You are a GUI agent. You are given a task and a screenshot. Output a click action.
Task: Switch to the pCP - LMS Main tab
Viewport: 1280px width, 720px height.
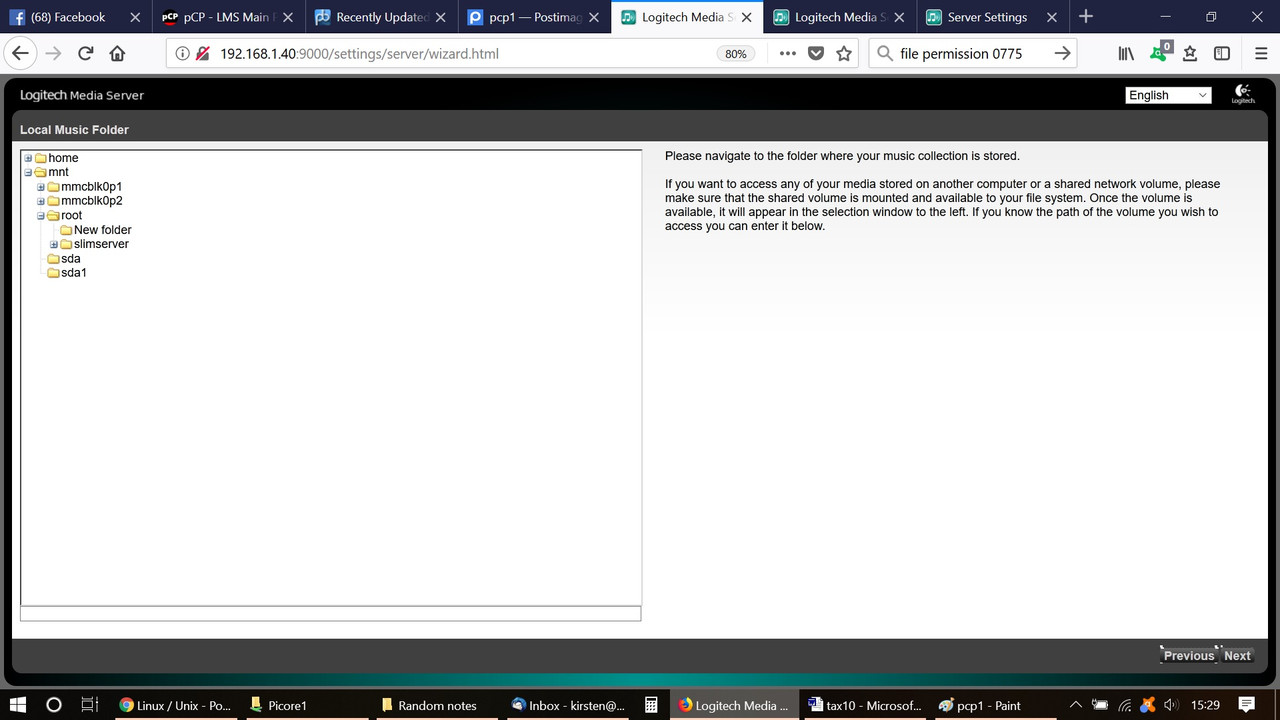227,17
